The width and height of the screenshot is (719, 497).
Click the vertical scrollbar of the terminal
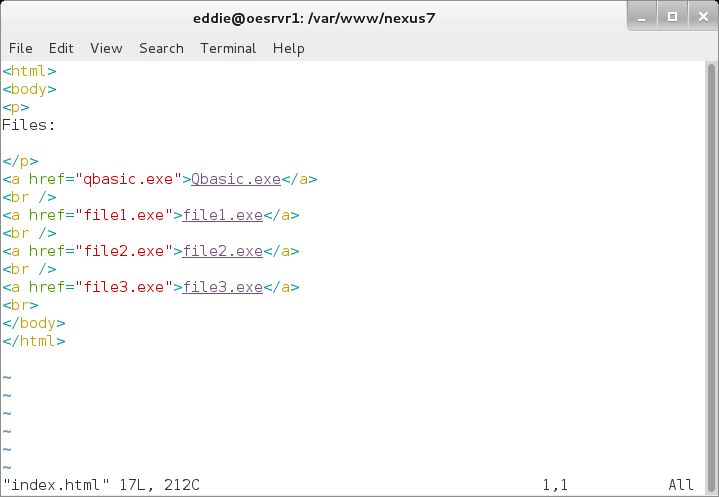tap(711, 278)
